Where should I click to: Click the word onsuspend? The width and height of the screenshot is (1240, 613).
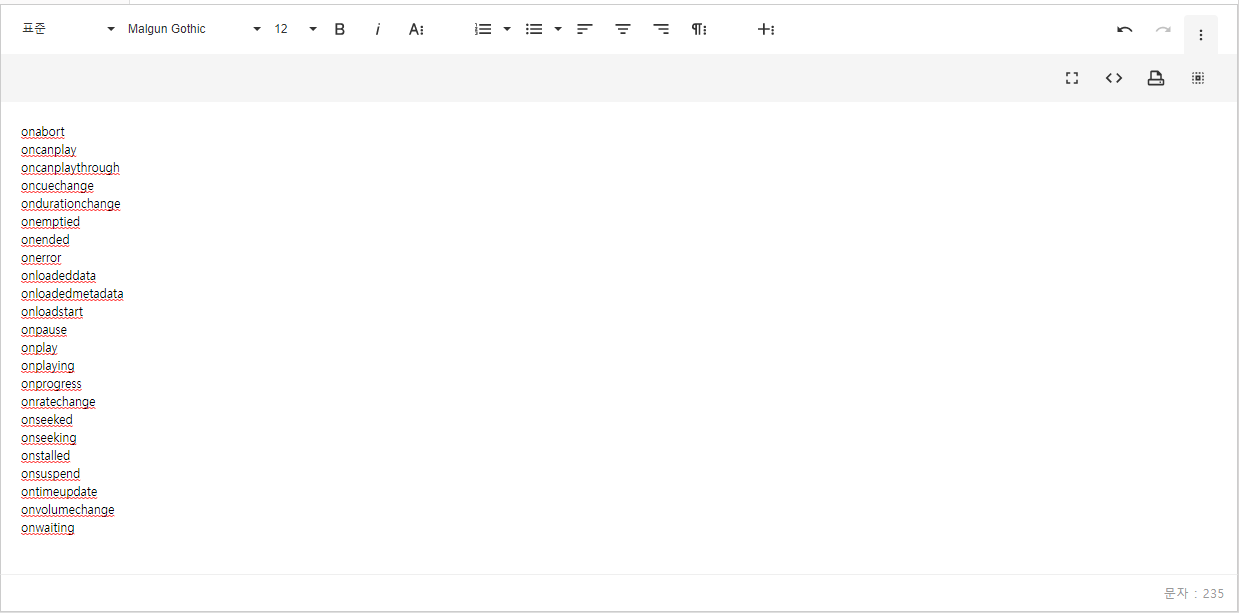51,474
